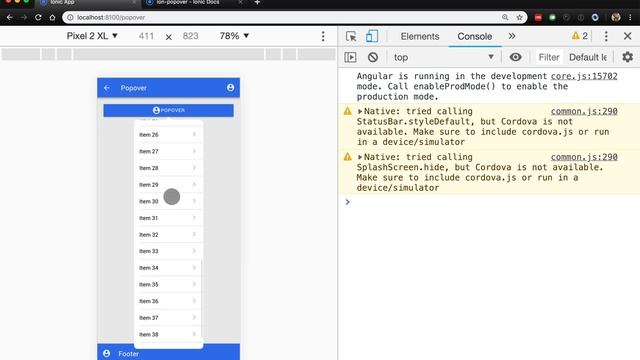This screenshot has width=640, height=360.
Task: Open more device toolbar options
Action: pos(323,36)
